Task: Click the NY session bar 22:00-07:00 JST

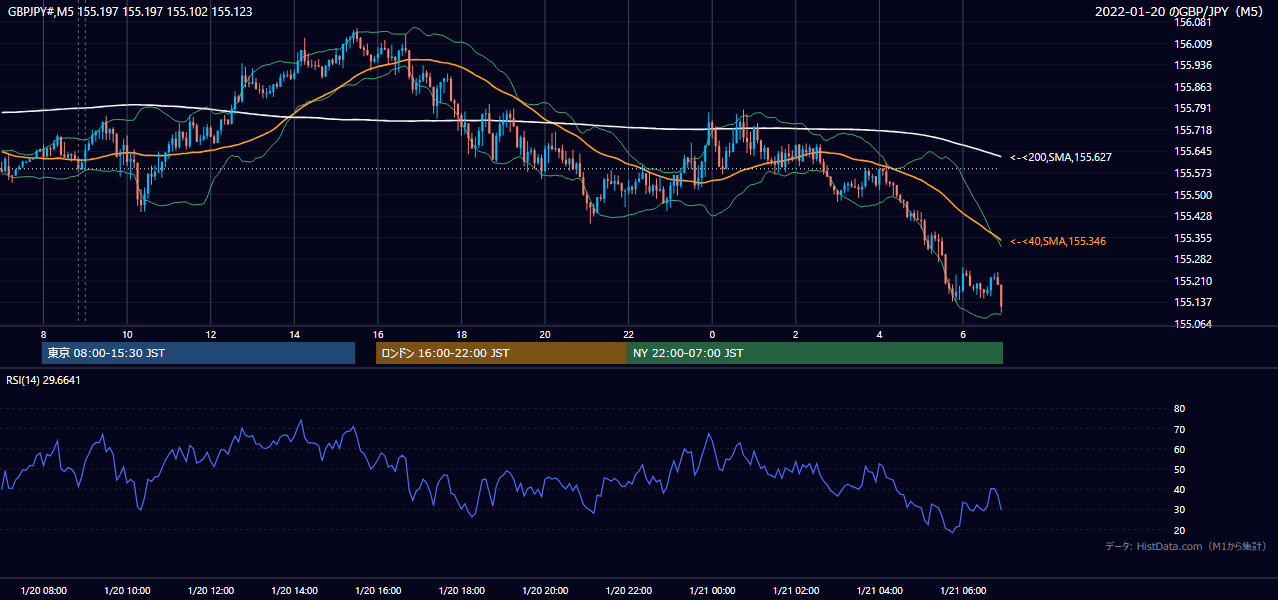Action: pos(815,353)
